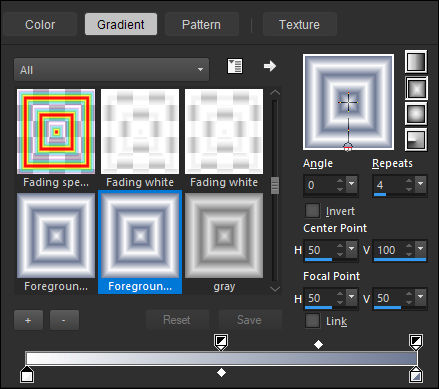Click the Save button

(x=249, y=320)
